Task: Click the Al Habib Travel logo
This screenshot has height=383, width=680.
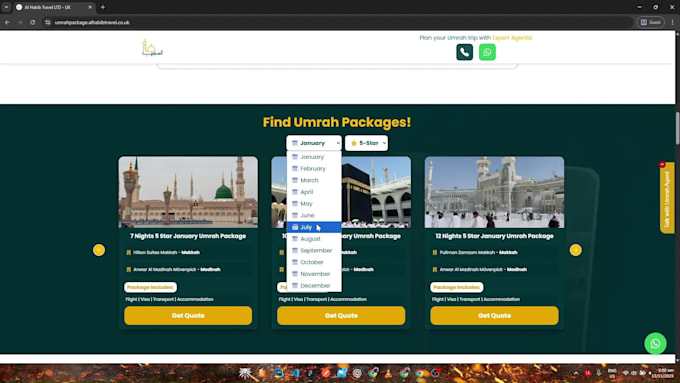Action: tap(152, 48)
